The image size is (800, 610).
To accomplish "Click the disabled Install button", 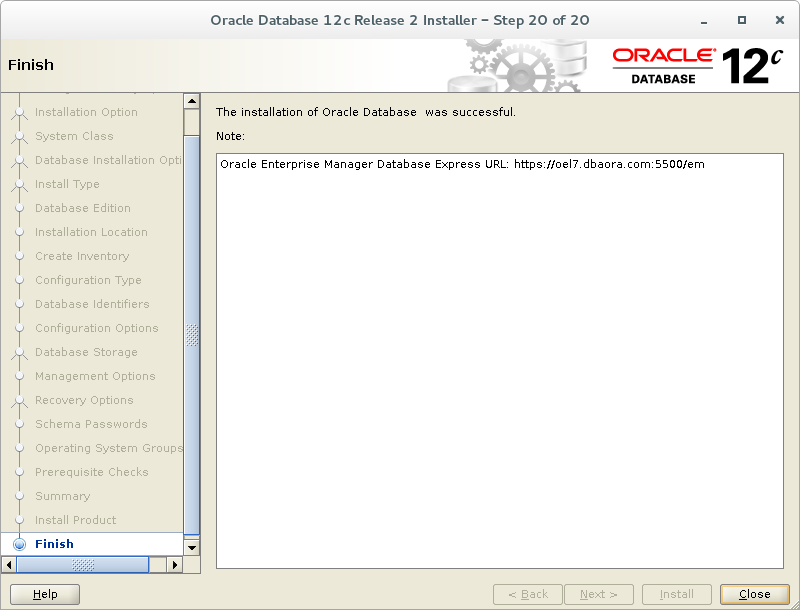I will pos(677,594).
